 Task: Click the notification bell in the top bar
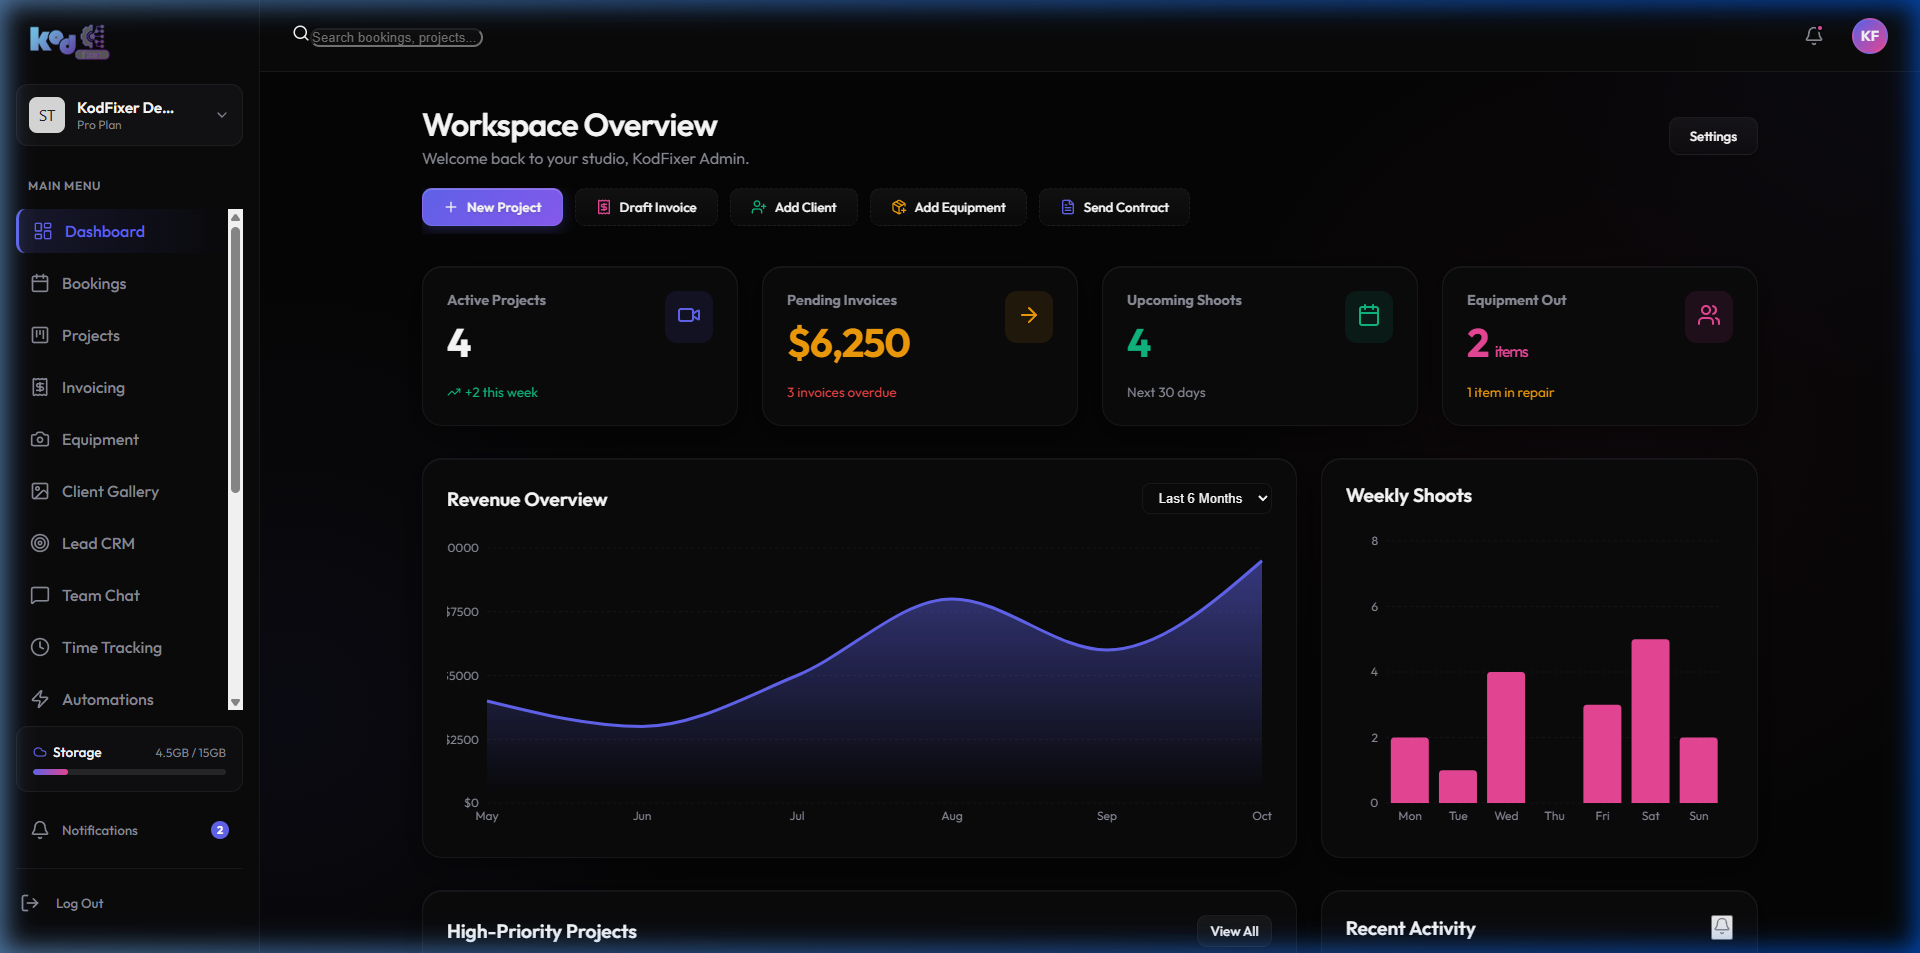point(1814,36)
